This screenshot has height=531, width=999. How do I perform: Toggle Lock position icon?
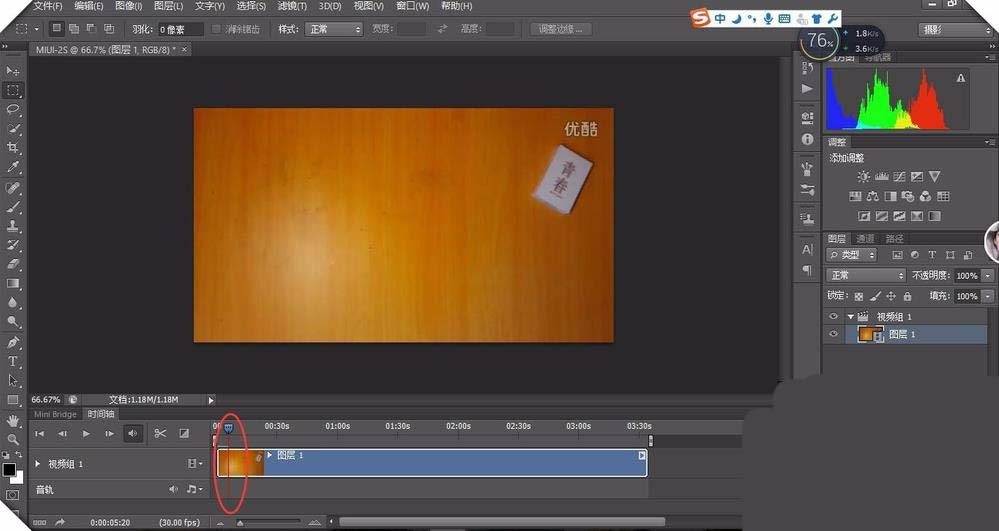pyautogui.click(x=891, y=296)
